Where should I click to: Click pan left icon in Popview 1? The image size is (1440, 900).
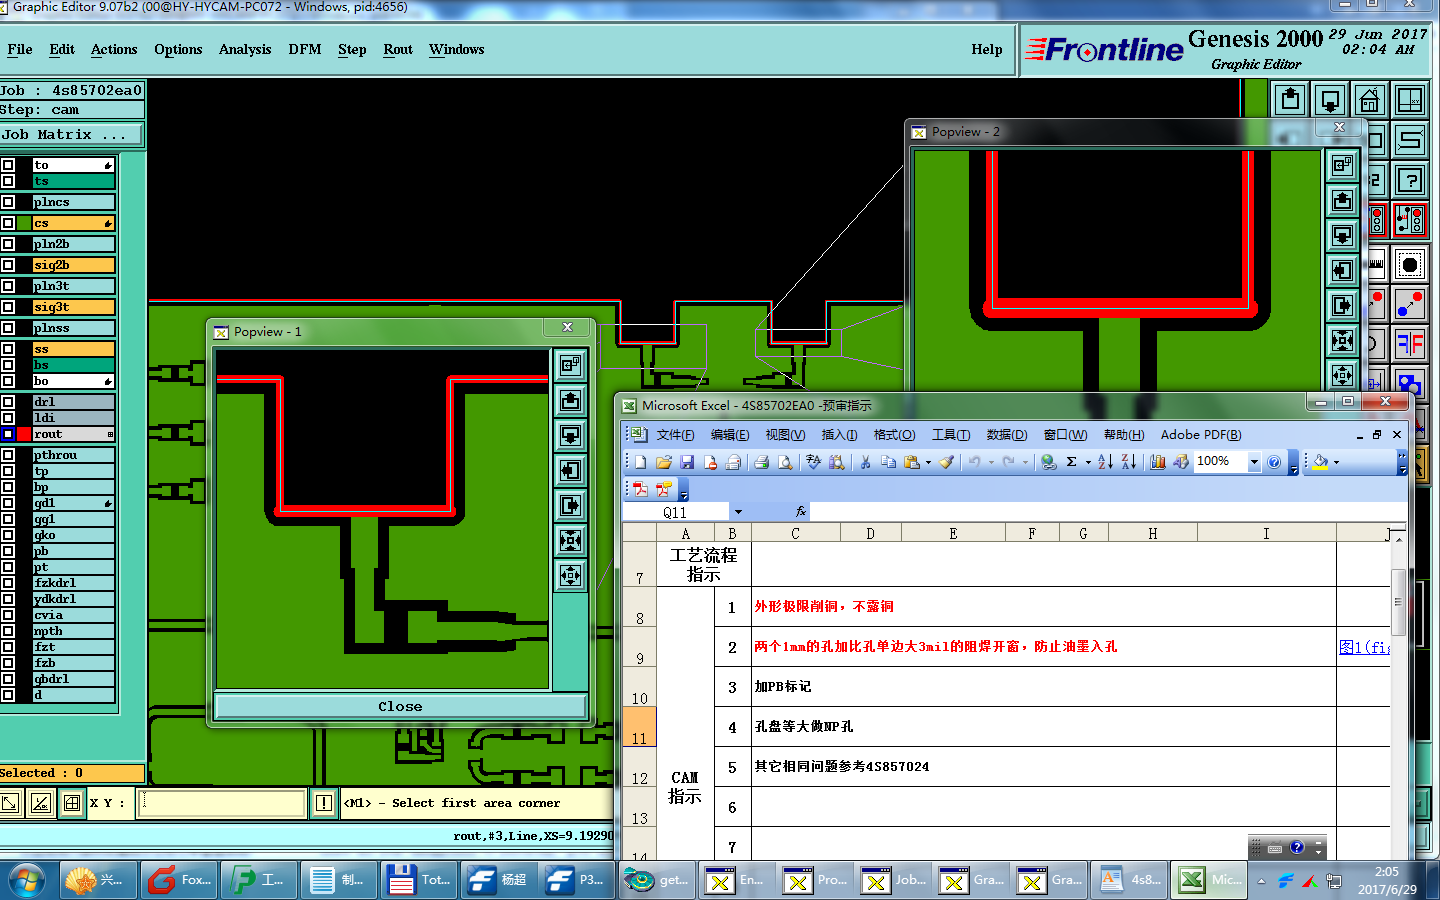(x=570, y=471)
